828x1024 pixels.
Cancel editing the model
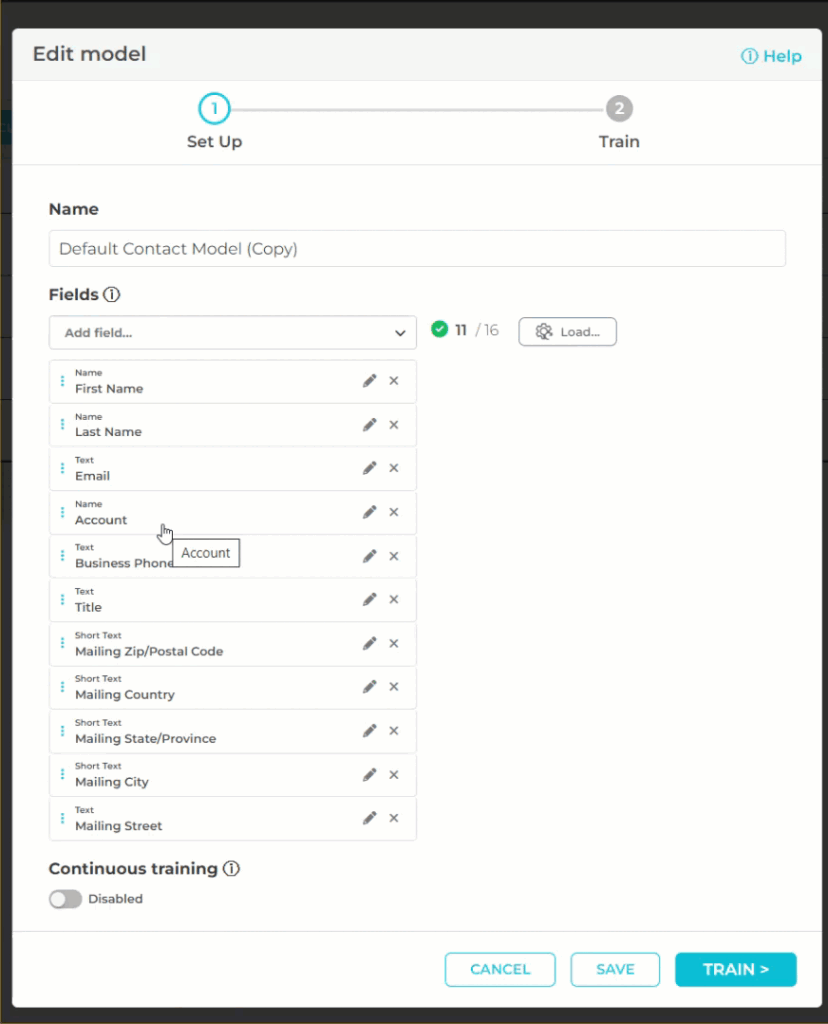point(500,969)
